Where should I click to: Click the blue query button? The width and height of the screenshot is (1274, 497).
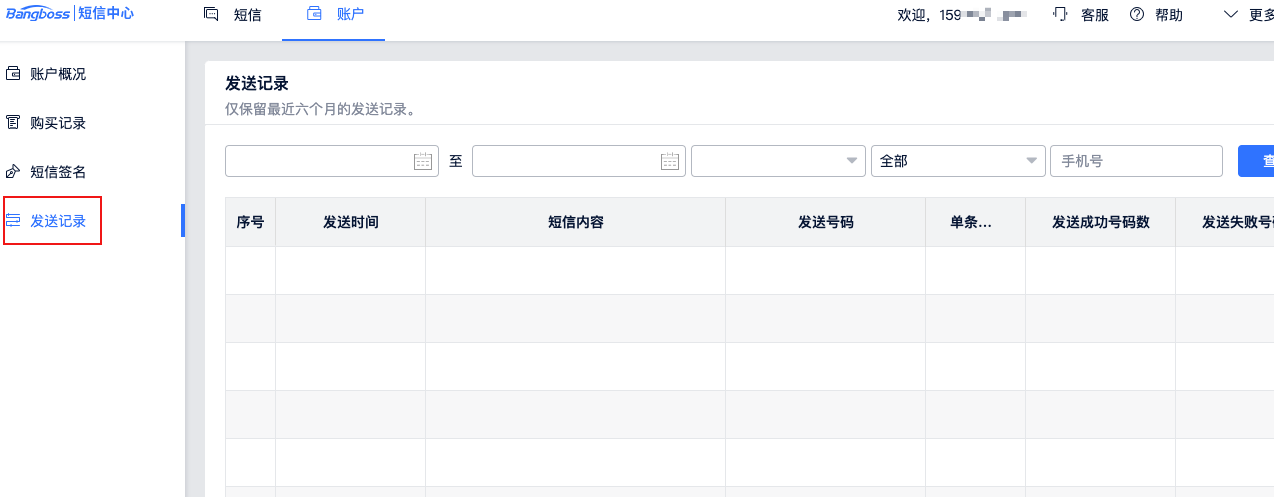point(1258,161)
